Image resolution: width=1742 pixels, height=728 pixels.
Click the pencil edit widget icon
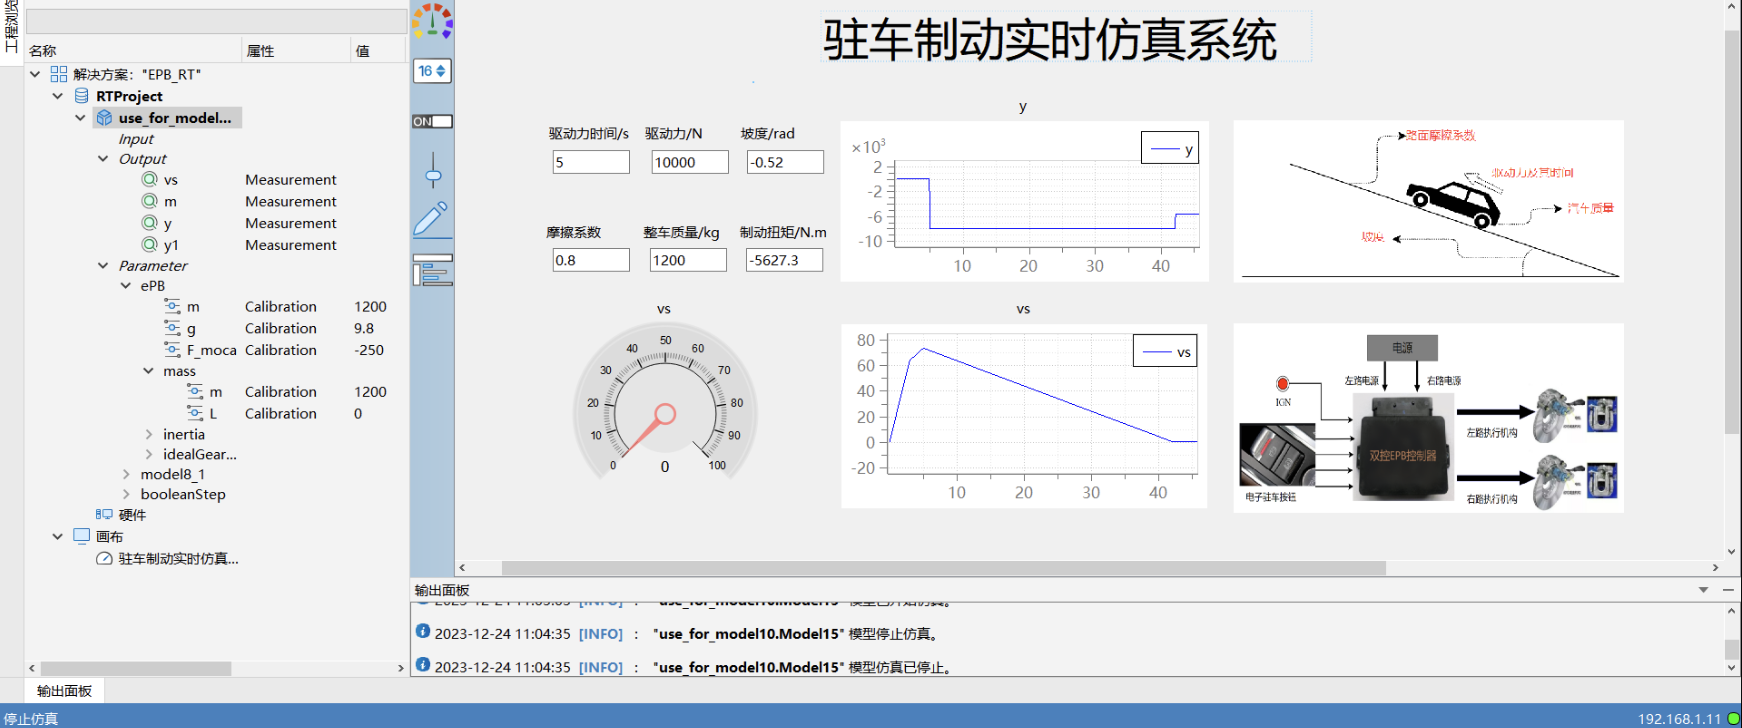(x=432, y=219)
